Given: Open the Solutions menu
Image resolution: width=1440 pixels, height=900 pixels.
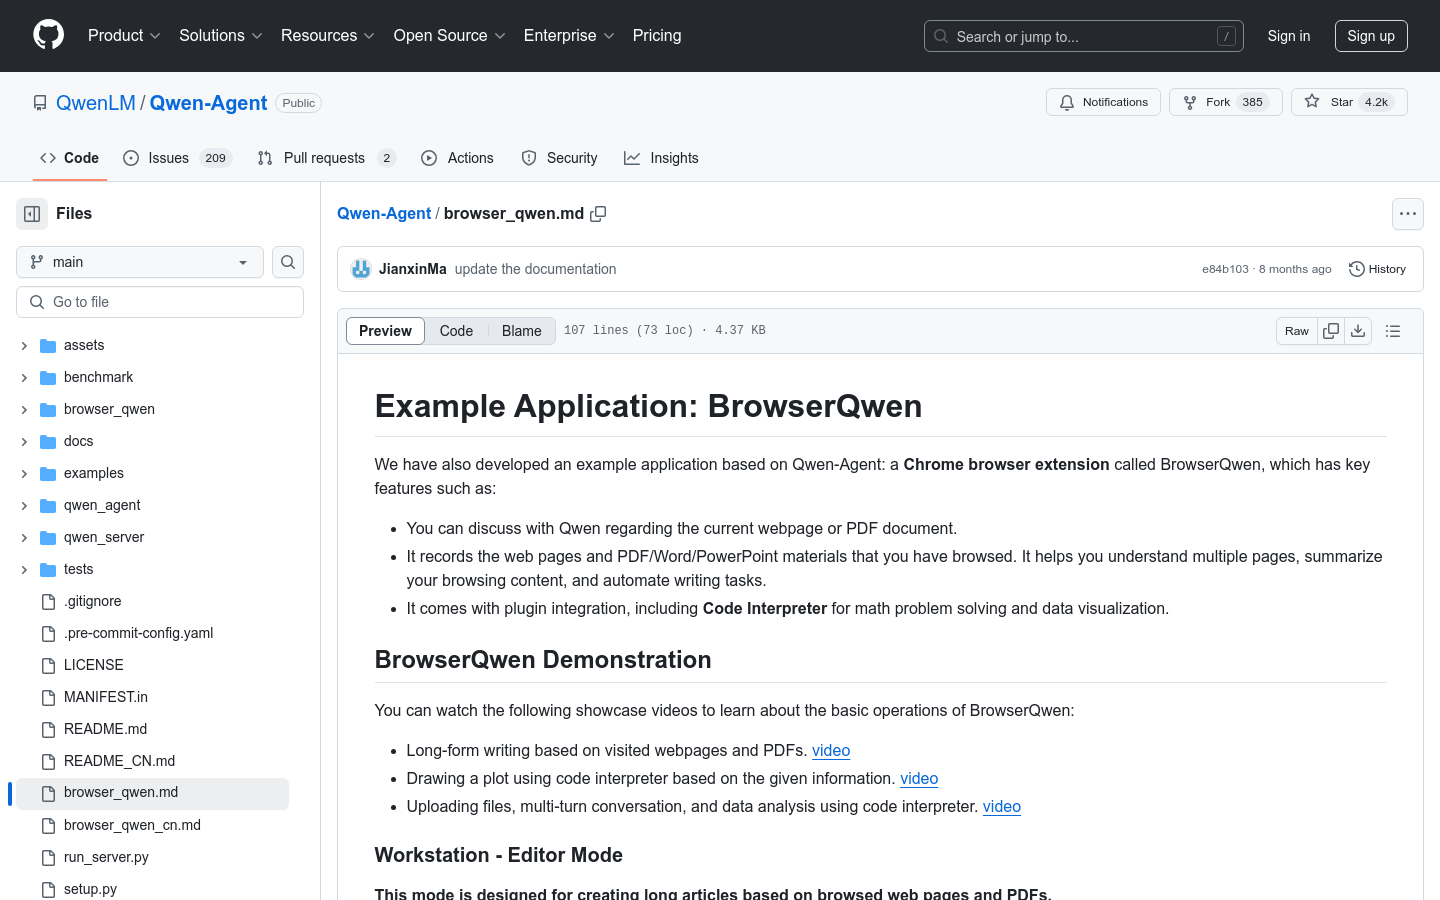Looking at the screenshot, I should [221, 35].
